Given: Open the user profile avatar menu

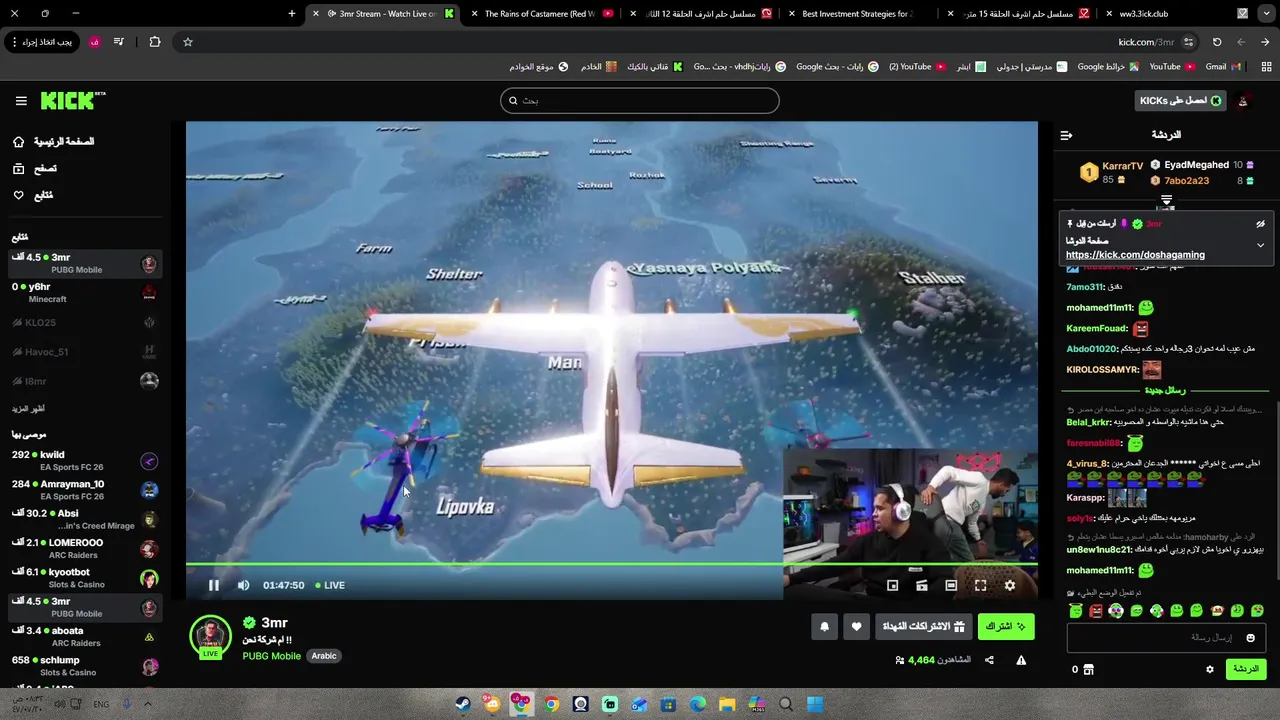Looking at the screenshot, I should pyautogui.click(x=1243, y=100).
